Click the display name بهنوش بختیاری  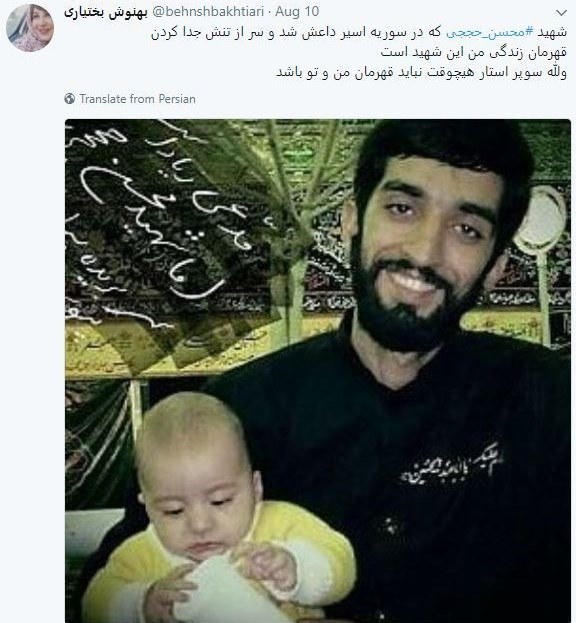point(106,12)
